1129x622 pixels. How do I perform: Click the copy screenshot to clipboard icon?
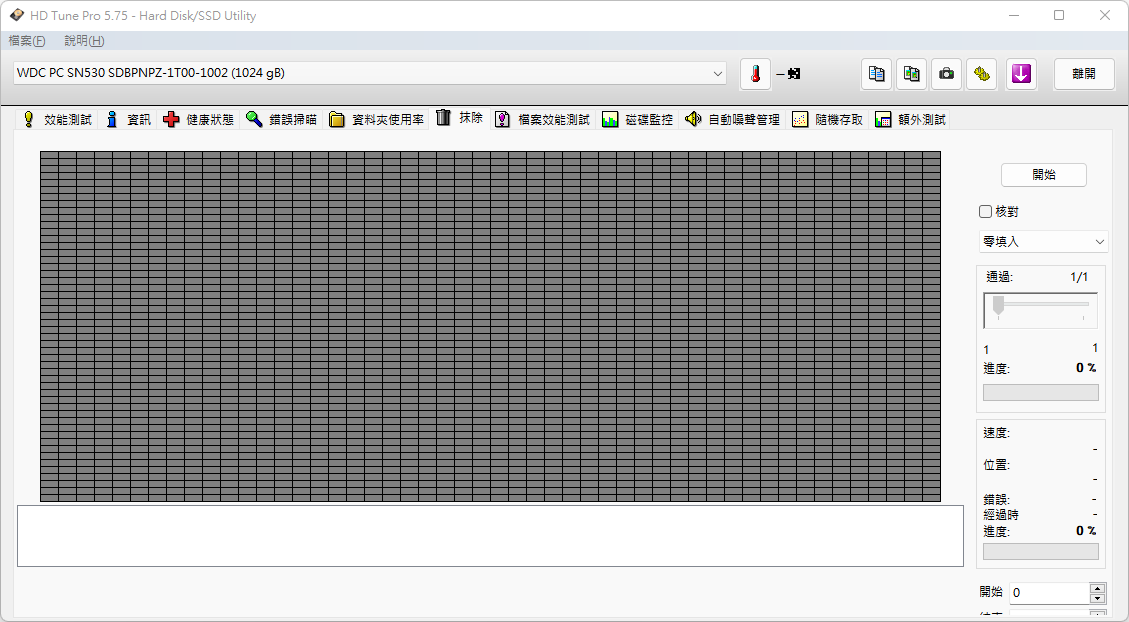click(x=912, y=73)
